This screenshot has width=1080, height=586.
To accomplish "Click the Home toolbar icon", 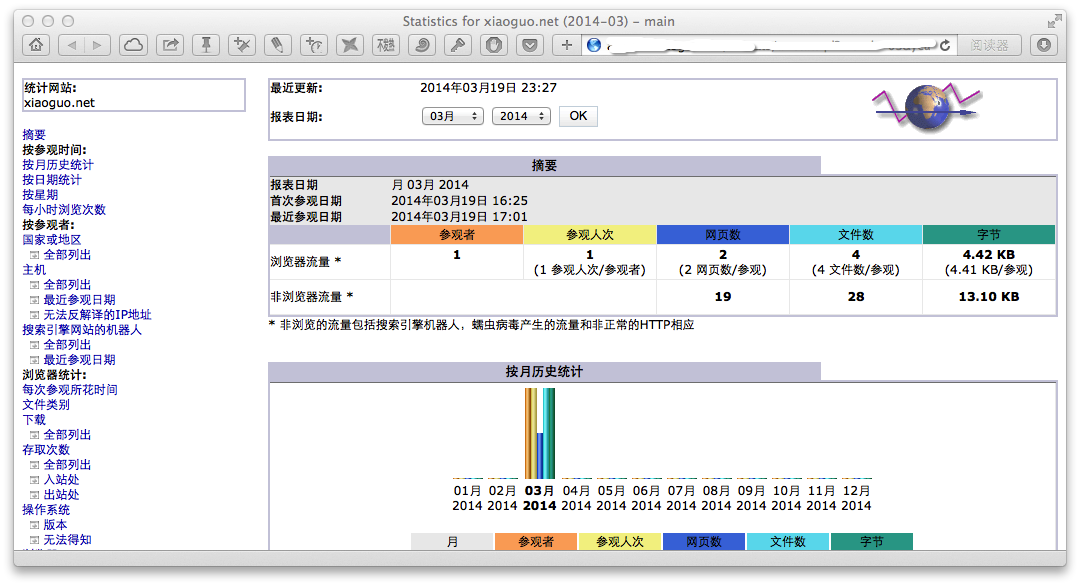I will [36, 45].
